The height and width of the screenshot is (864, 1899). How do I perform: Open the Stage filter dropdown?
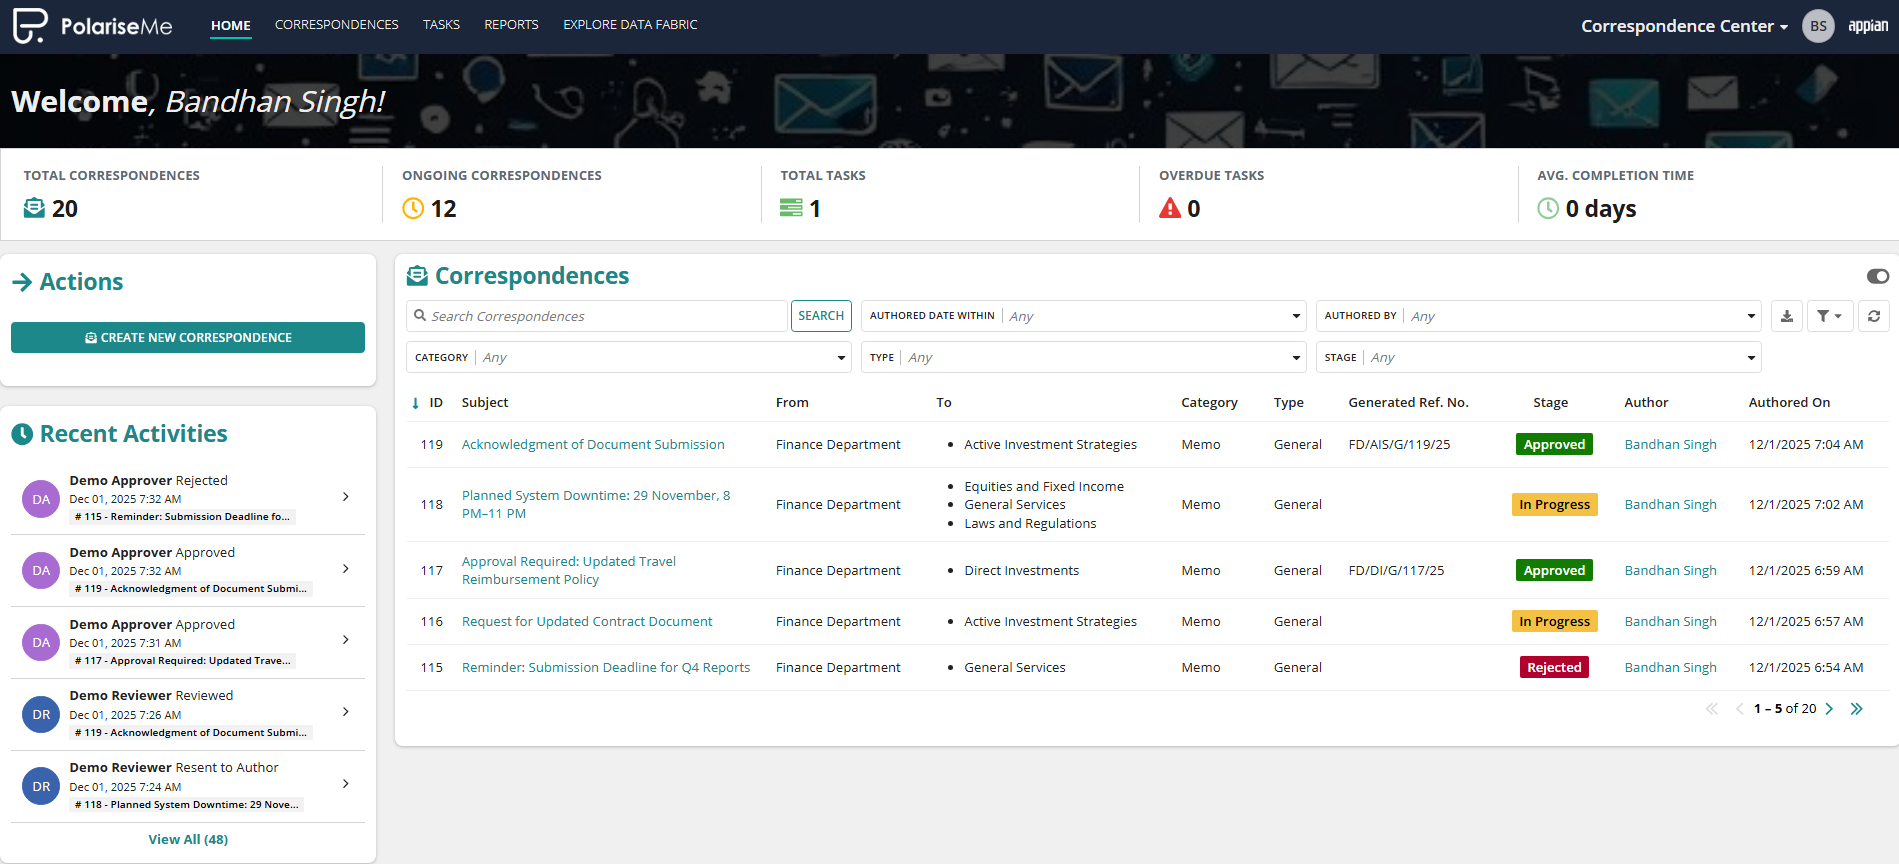point(1750,358)
